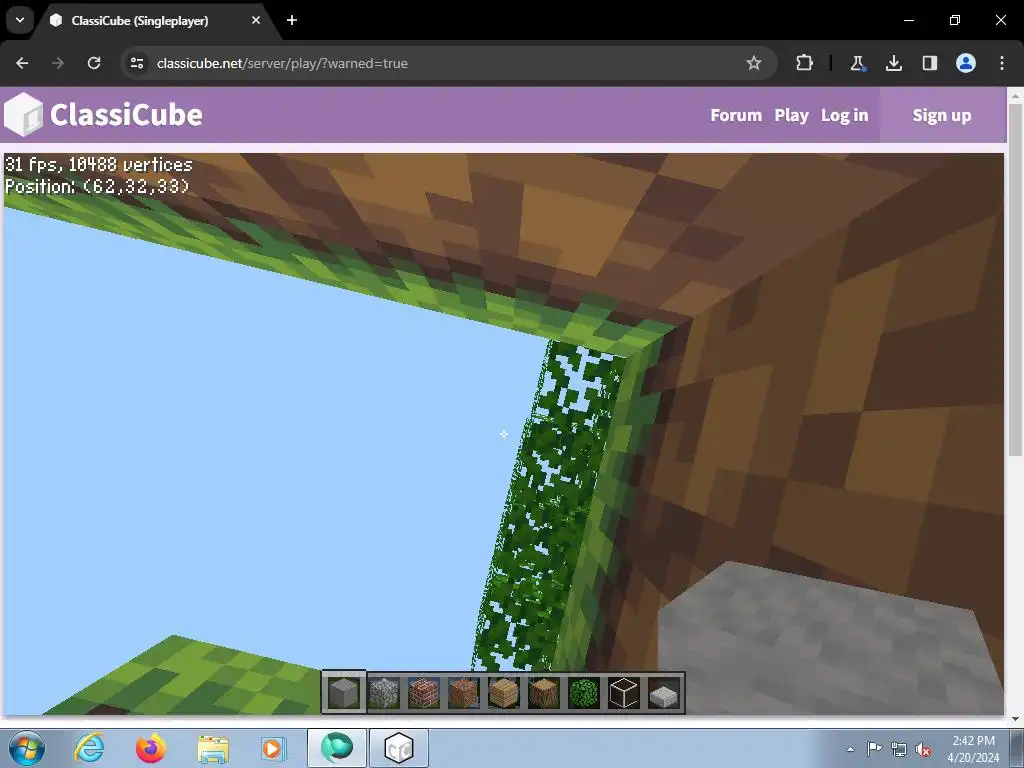The height and width of the screenshot is (768, 1024).
Task: Open network tray icon
Action: coord(899,749)
